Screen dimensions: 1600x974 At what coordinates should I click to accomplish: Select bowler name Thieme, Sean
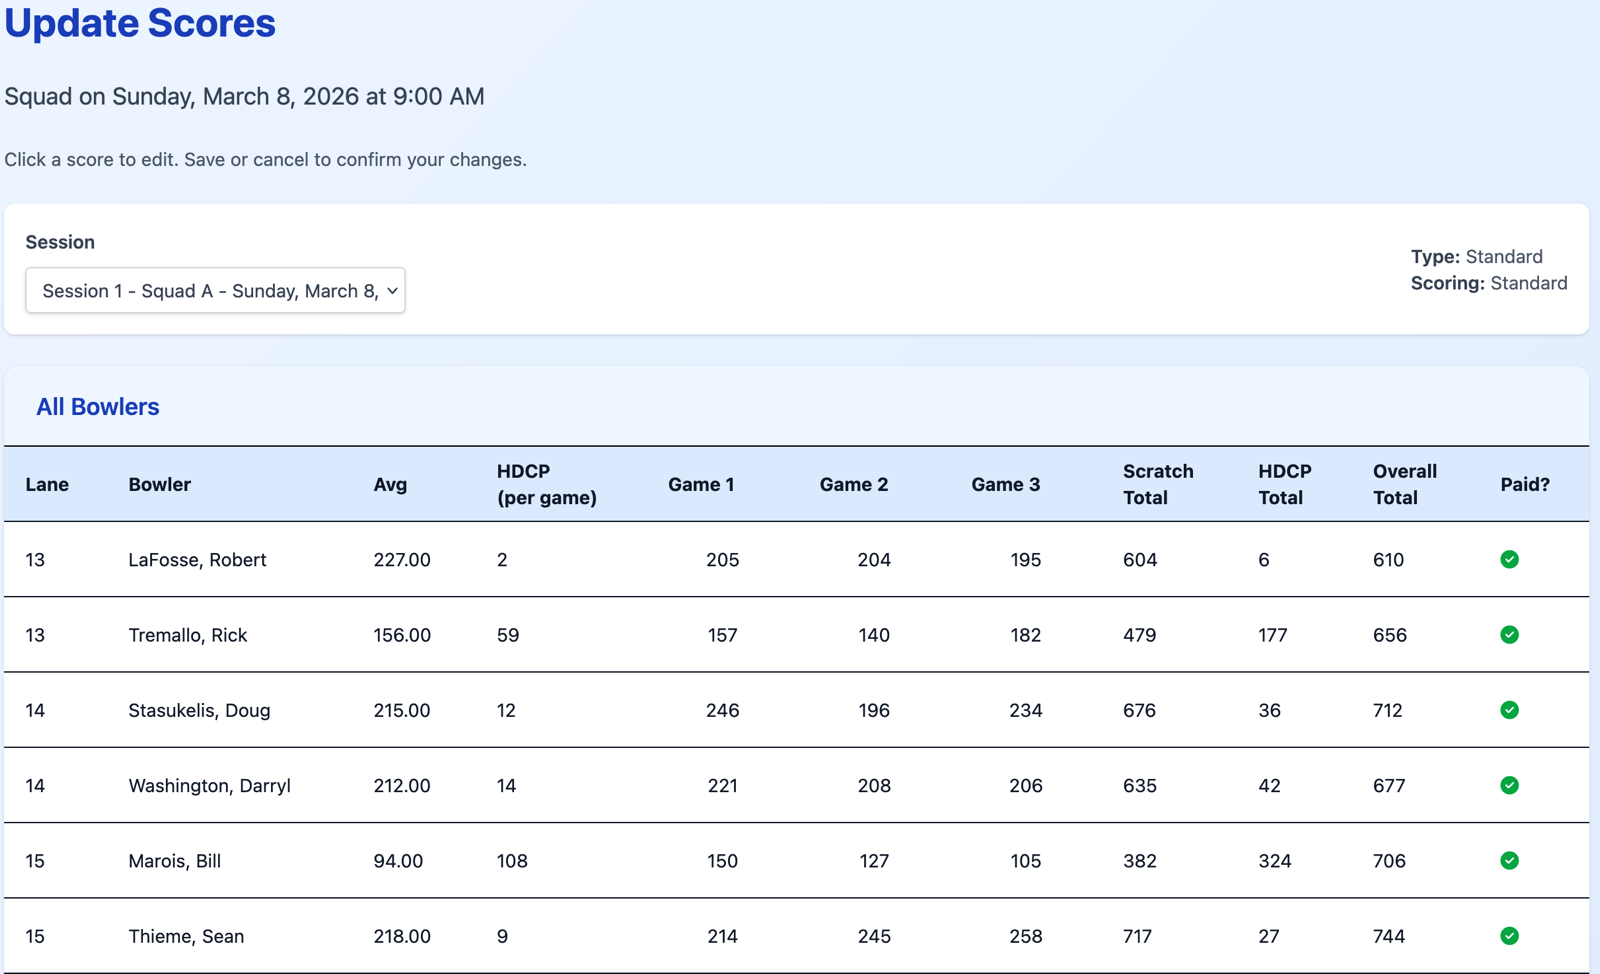[x=186, y=936]
